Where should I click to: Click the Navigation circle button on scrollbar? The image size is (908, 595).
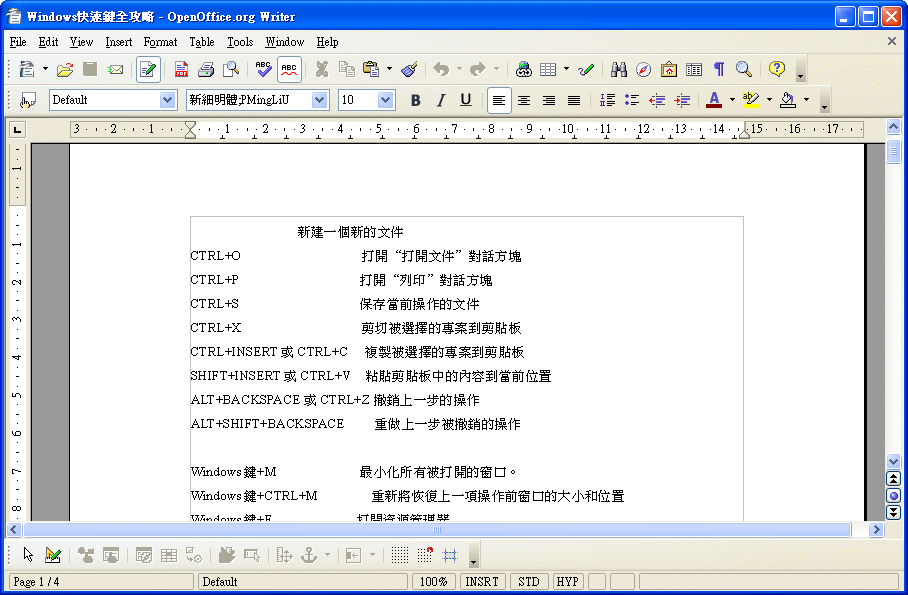pyautogui.click(x=894, y=496)
